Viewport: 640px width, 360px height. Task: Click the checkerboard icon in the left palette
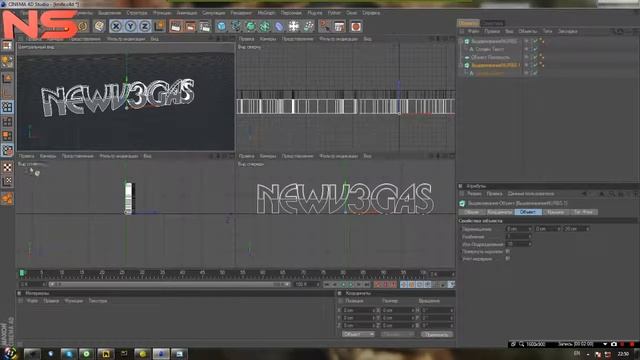coord(7,167)
